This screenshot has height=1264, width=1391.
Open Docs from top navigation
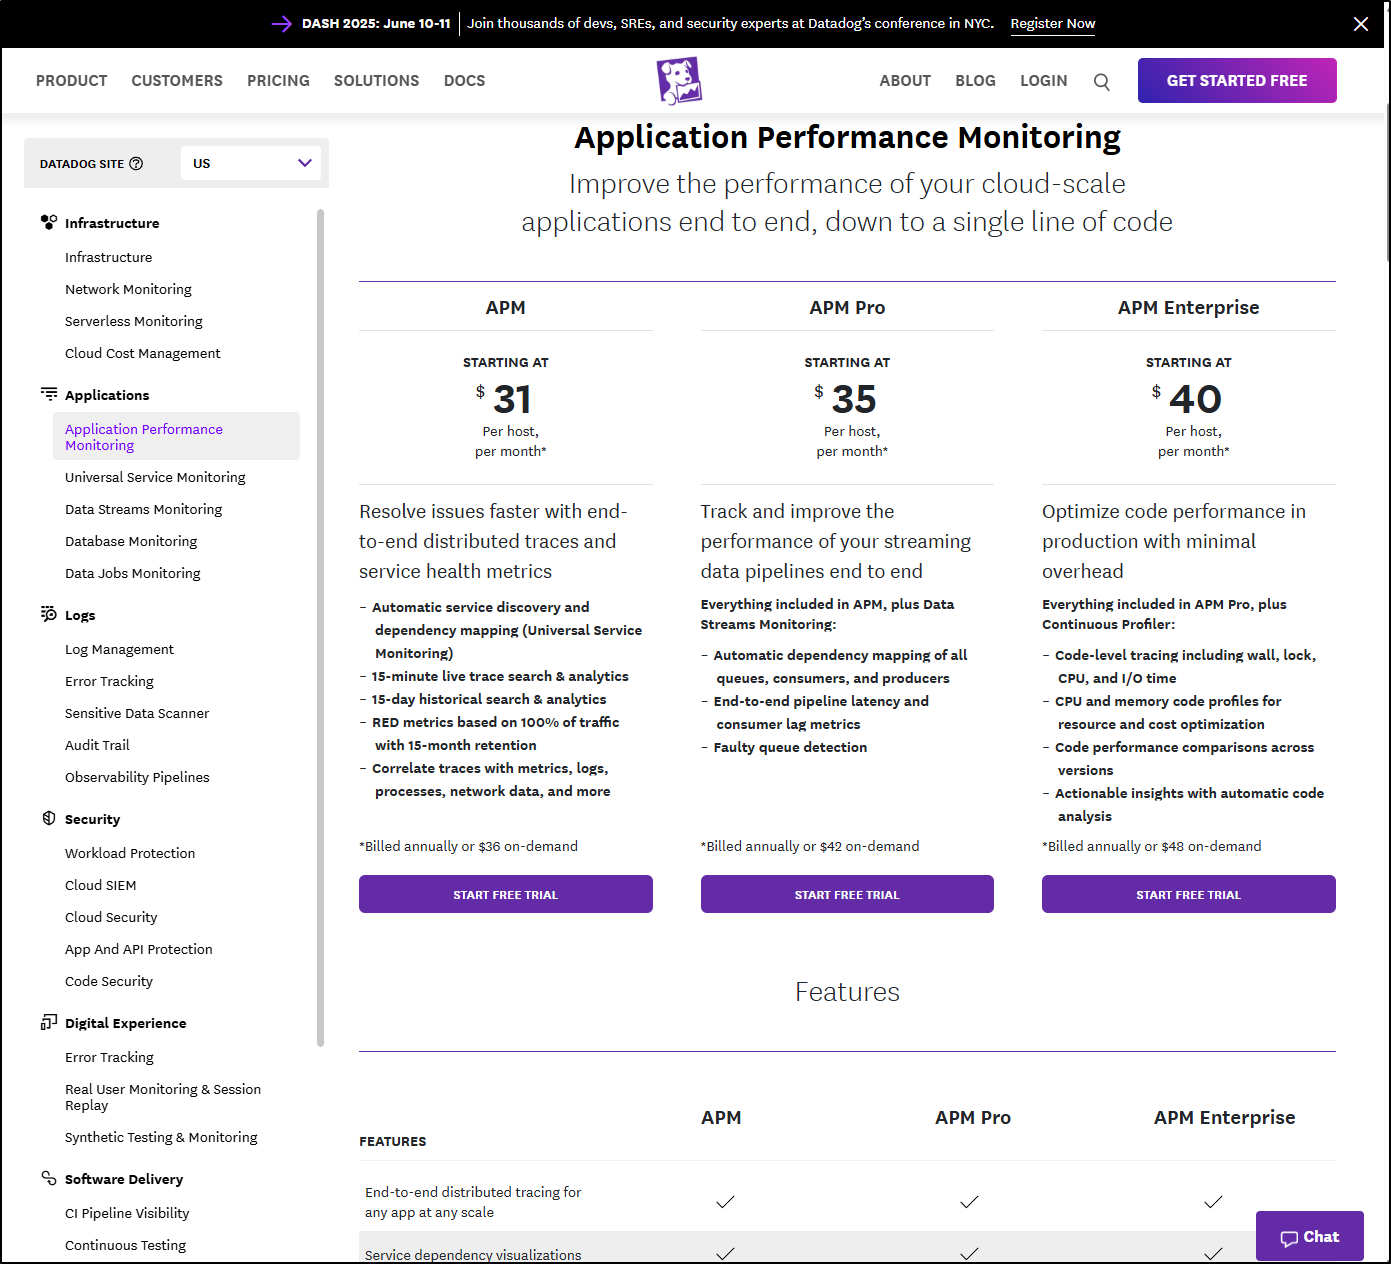[x=464, y=81]
